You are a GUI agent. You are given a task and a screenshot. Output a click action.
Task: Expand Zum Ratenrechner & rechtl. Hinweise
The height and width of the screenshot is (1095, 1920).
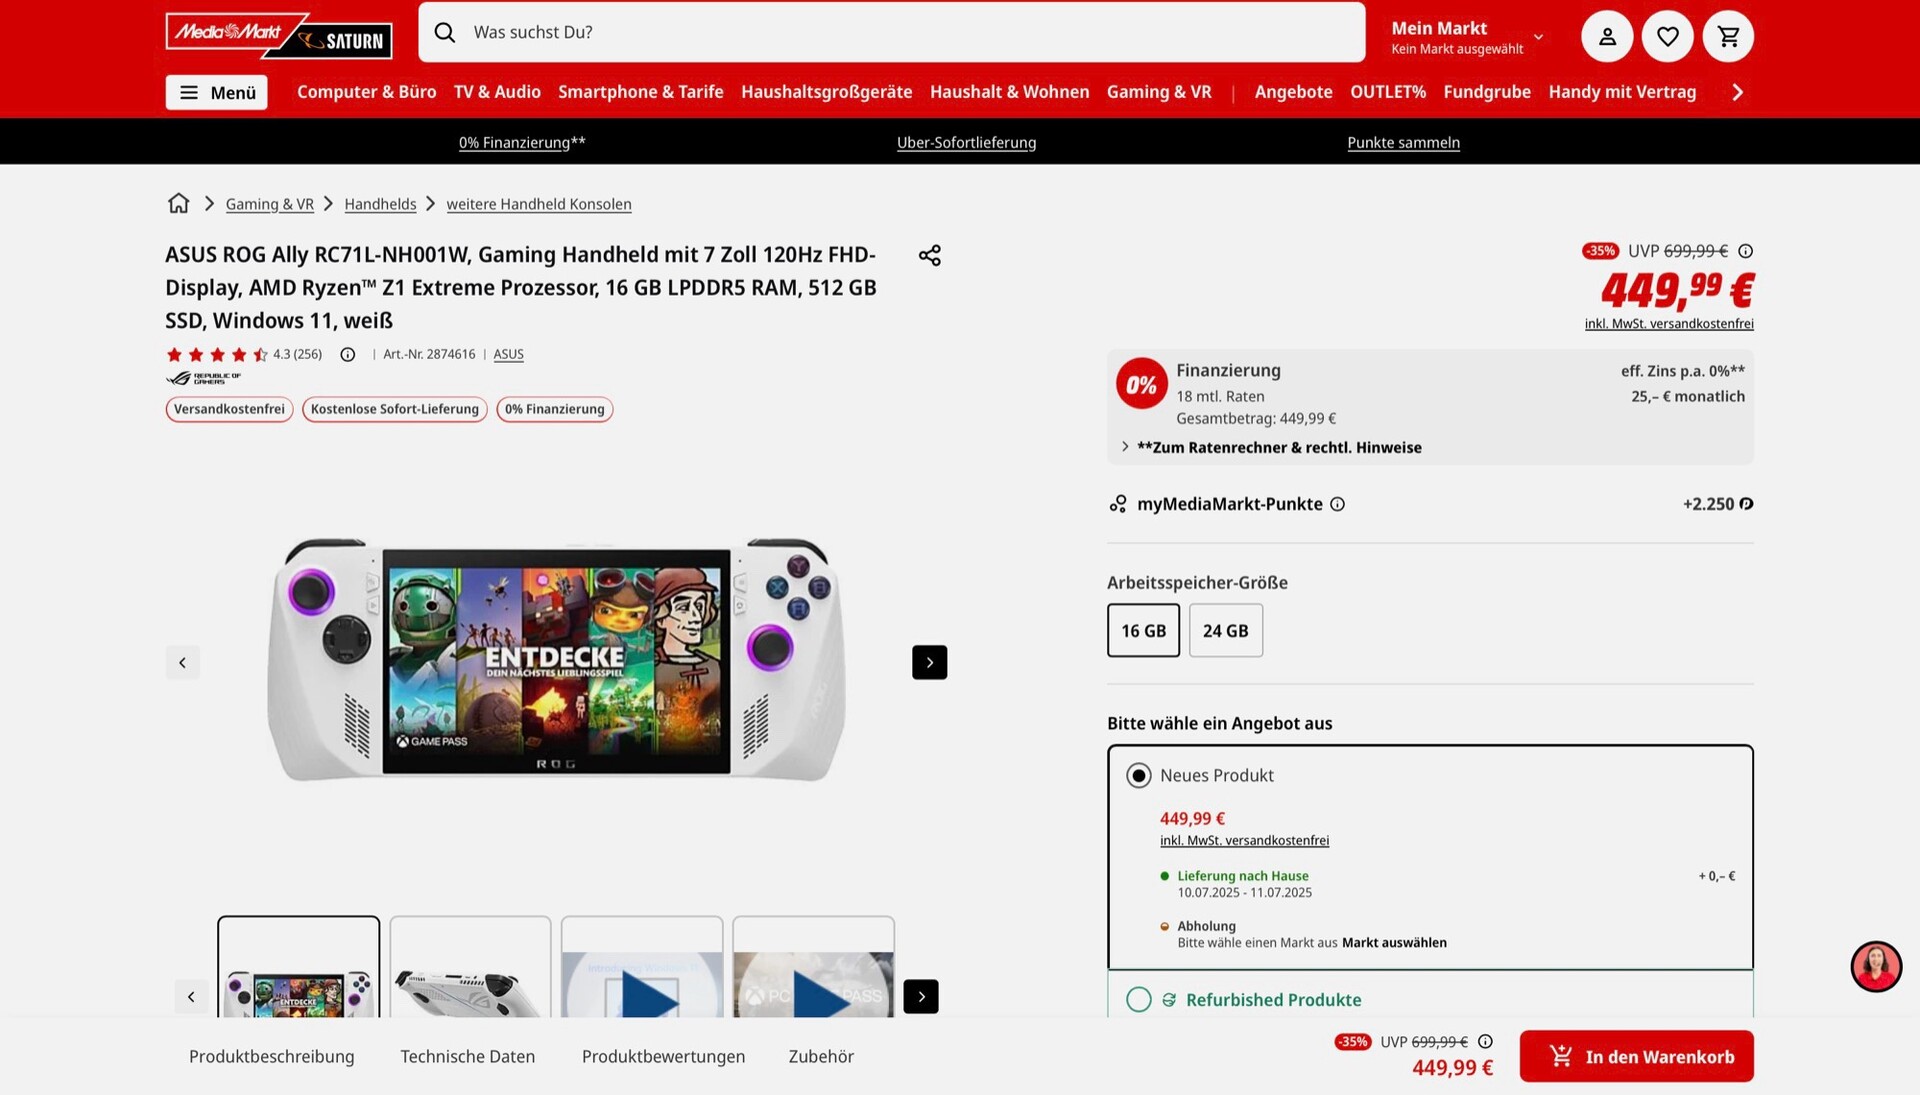1278,448
